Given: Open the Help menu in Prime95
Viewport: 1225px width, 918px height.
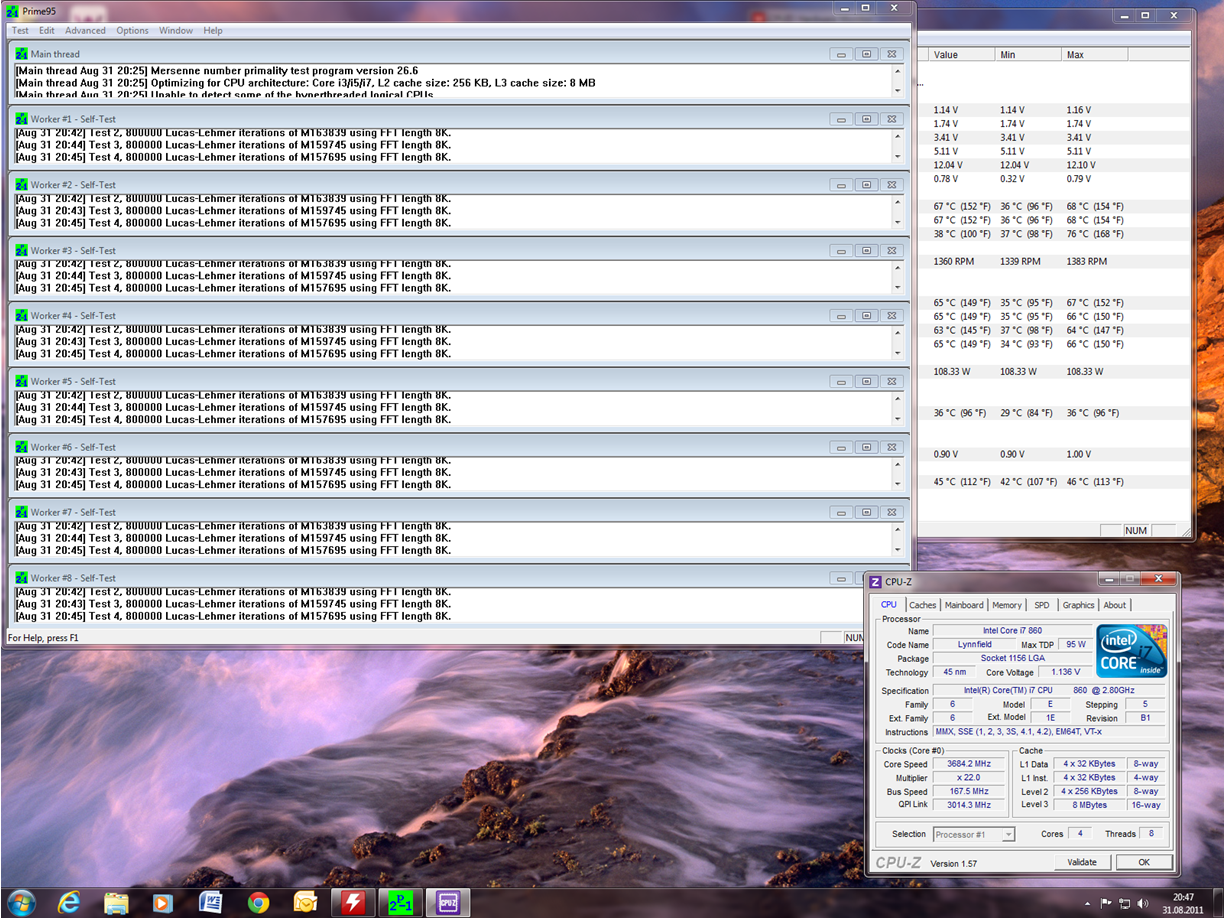Looking at the screenshot, I should click(213, 31).
